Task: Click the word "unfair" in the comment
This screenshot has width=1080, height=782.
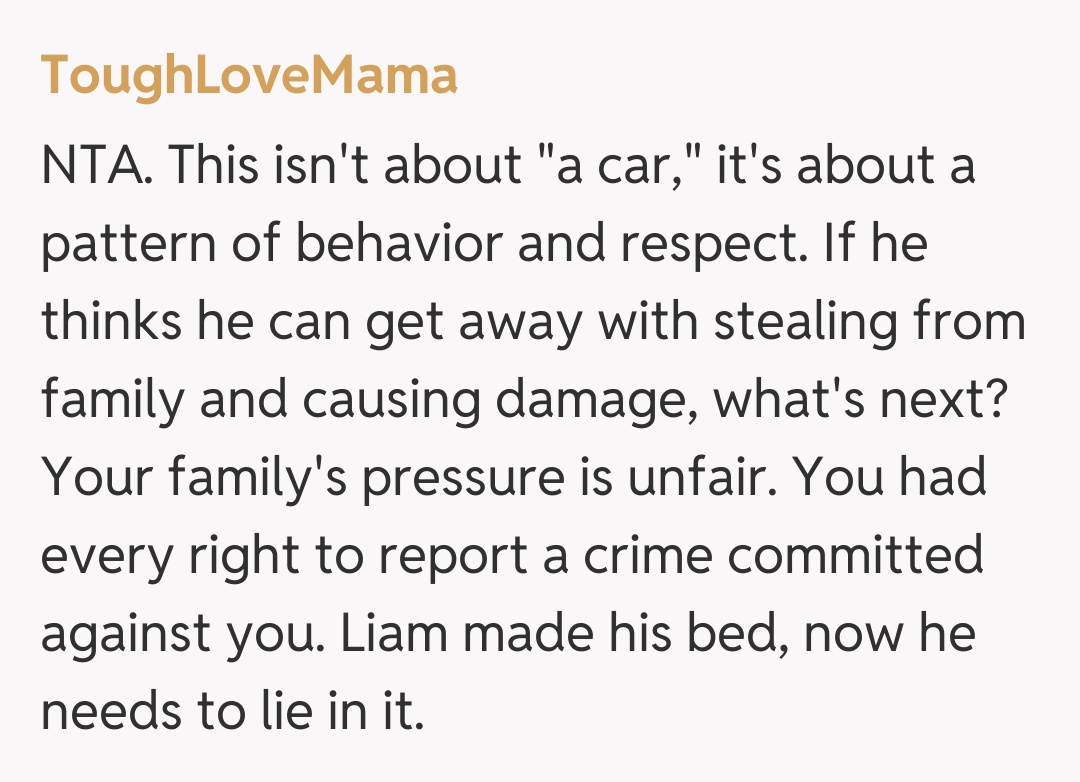Action: tap(701, 480)
